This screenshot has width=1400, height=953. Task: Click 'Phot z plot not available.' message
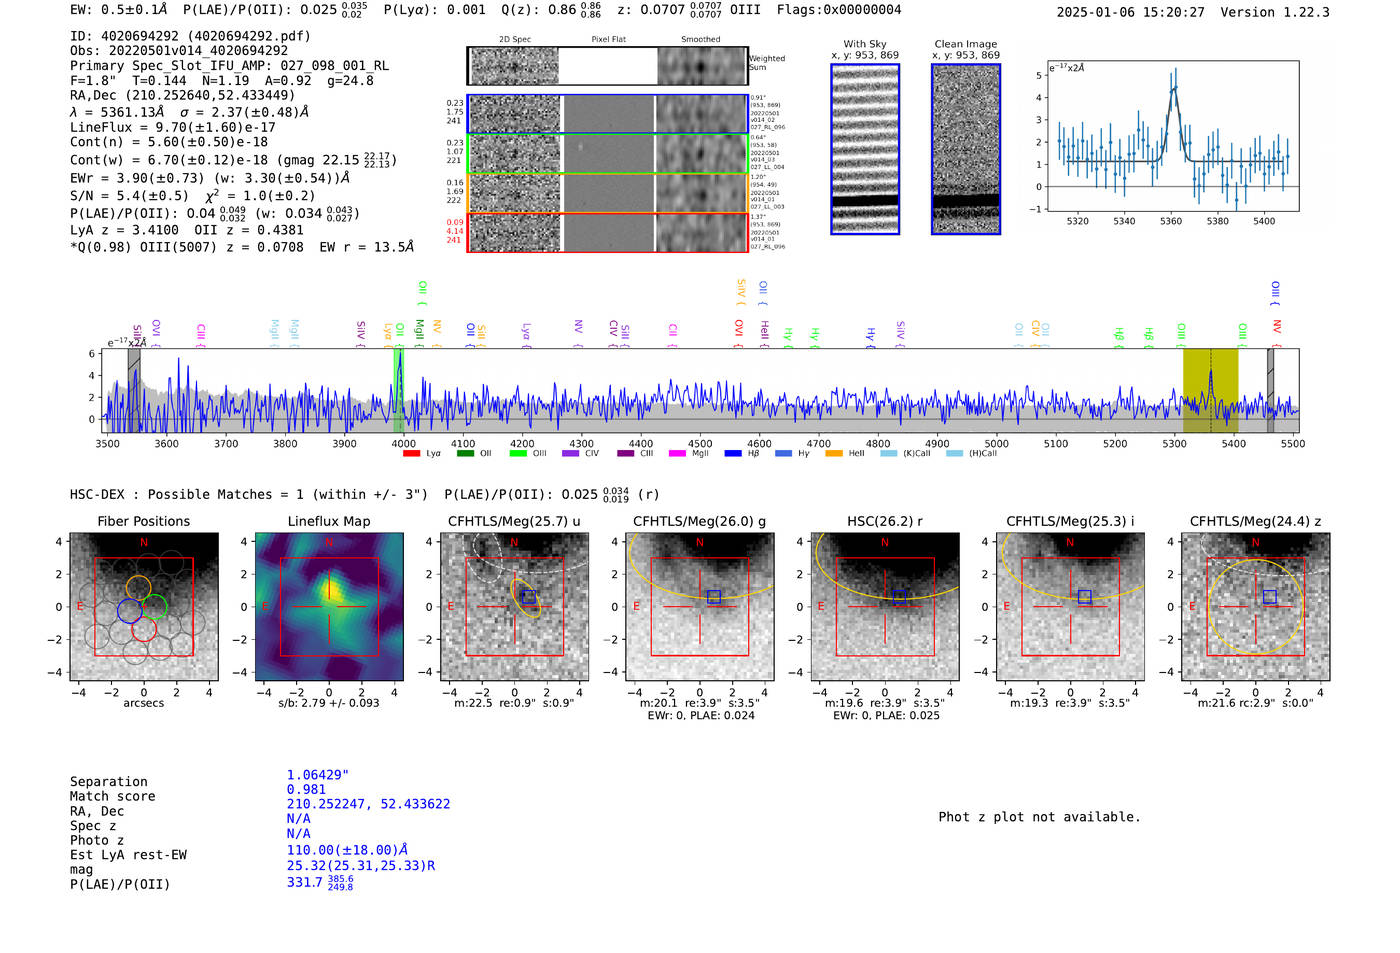tap(1040, 817)
